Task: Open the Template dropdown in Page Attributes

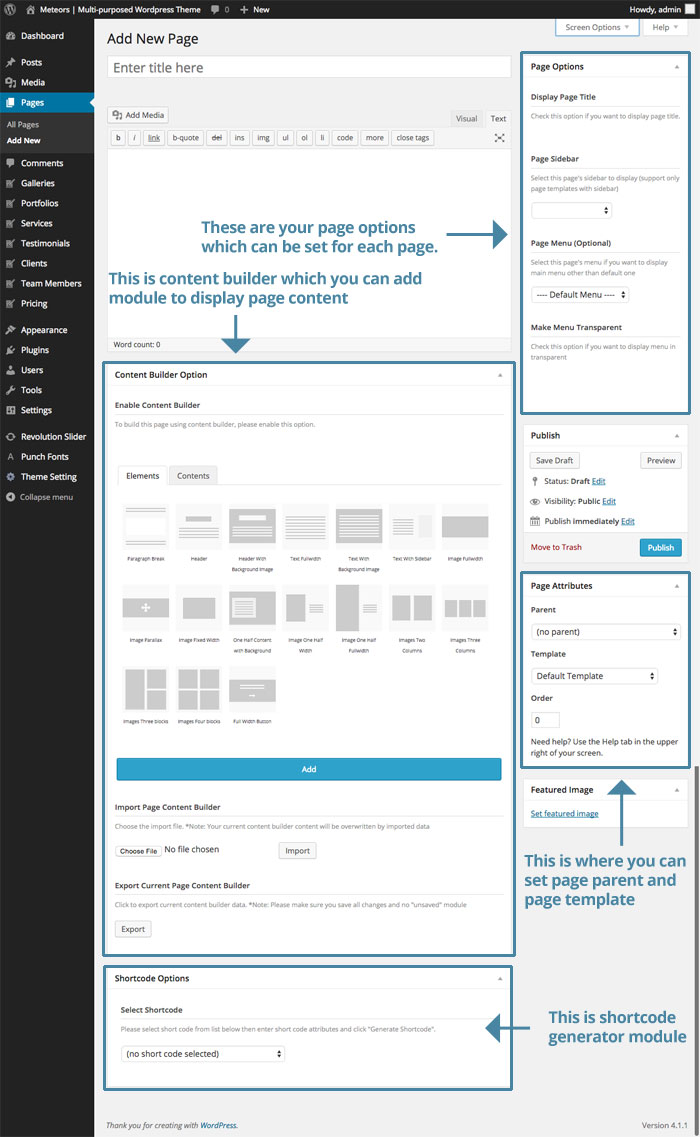Action: (594, 676)
